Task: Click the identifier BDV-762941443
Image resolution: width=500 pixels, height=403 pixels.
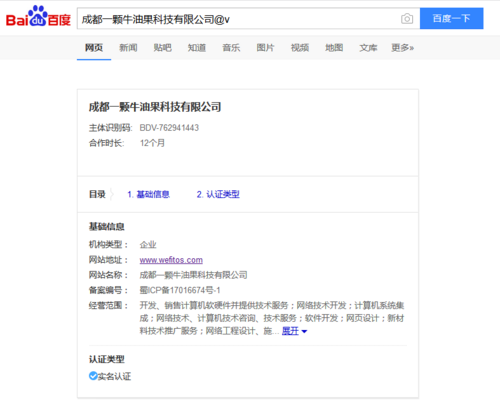Action: 169,128
